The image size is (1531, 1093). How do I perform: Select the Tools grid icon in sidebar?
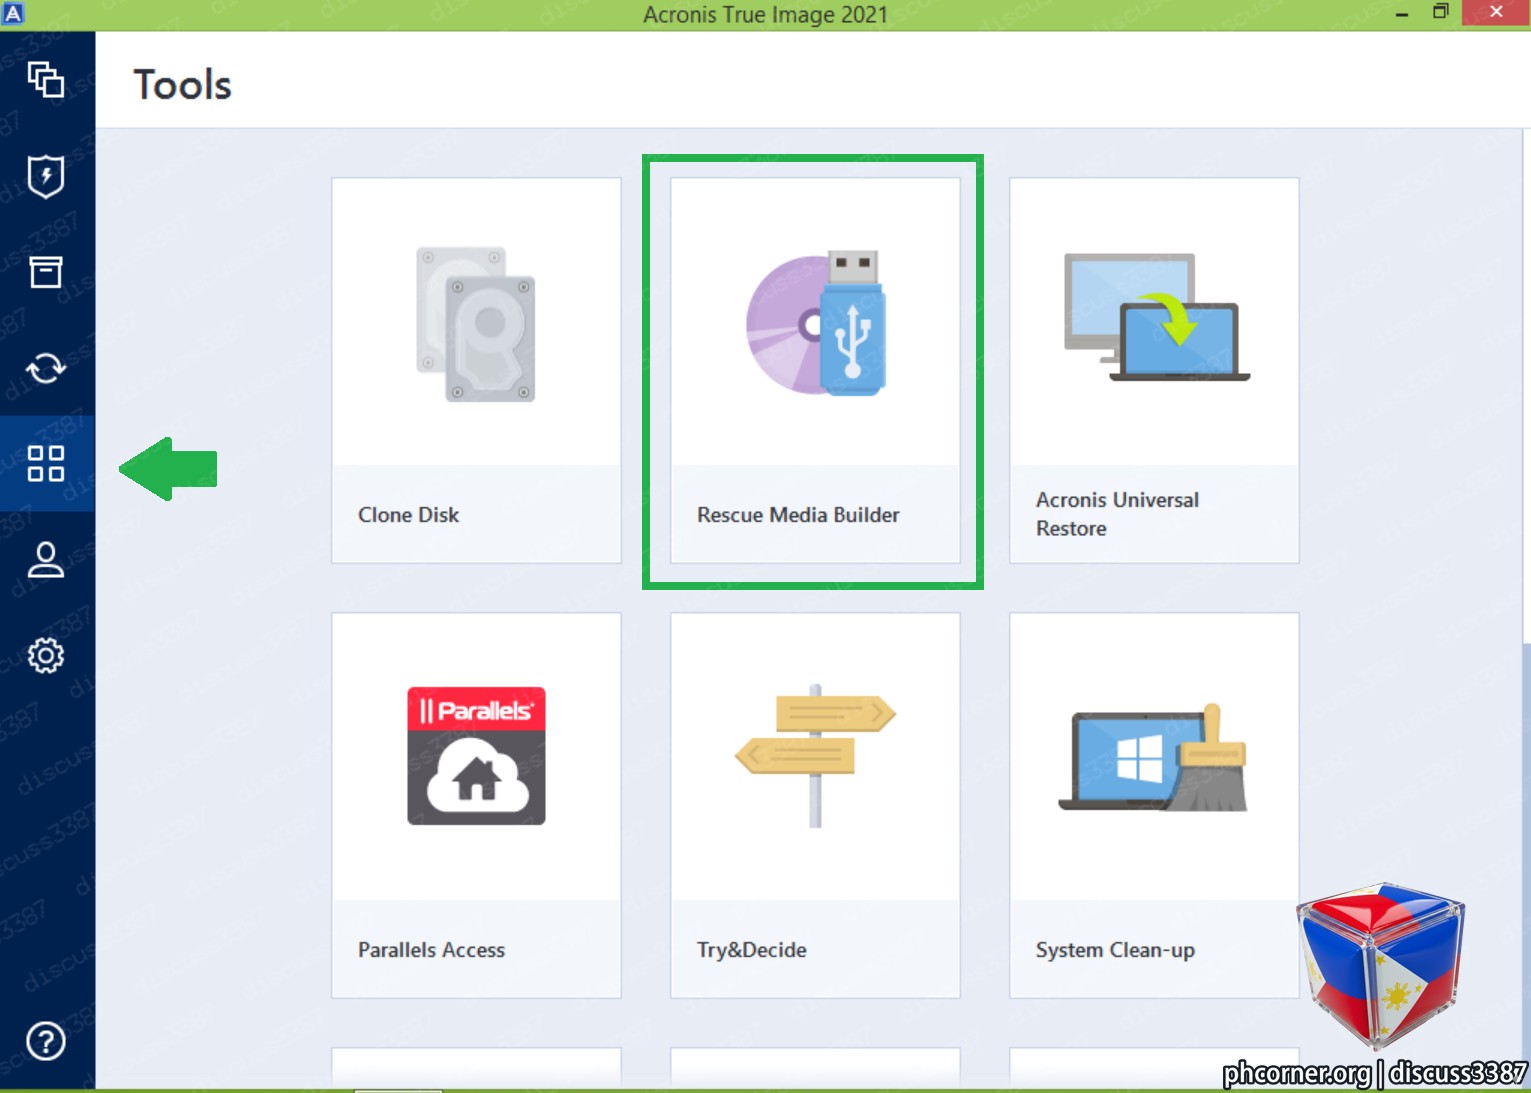[x=46, y=464]
